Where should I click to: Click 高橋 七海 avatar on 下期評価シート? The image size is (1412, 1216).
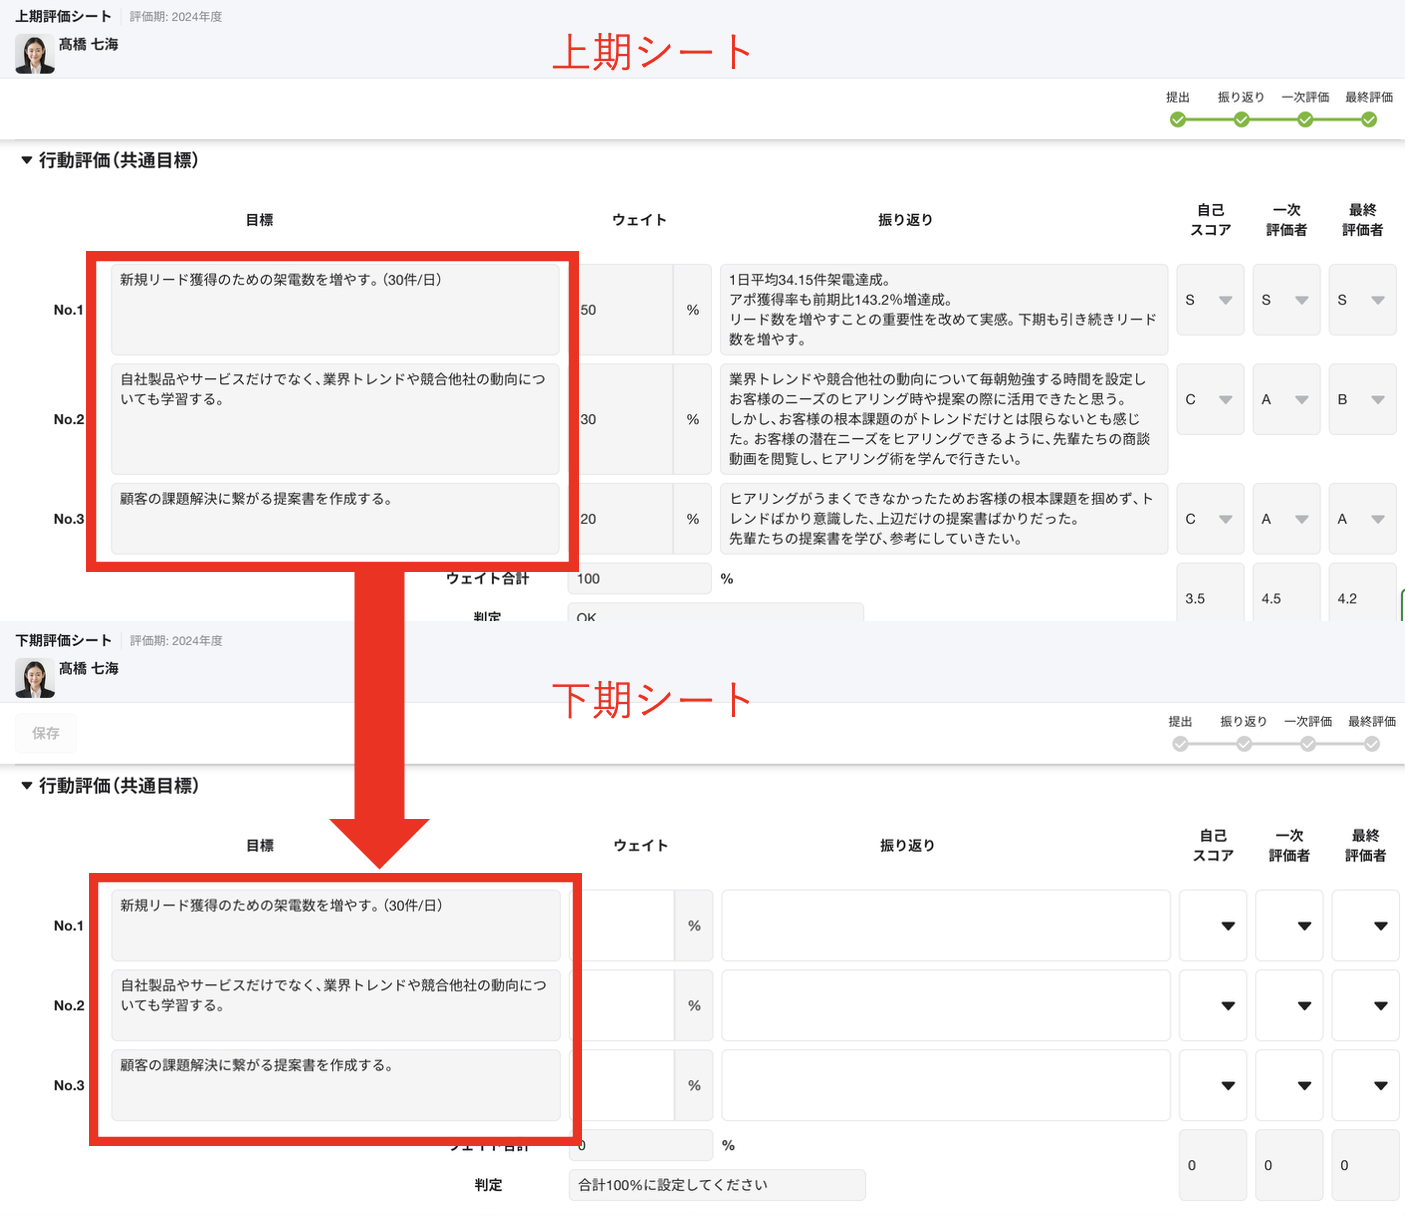tap(34, 678)
